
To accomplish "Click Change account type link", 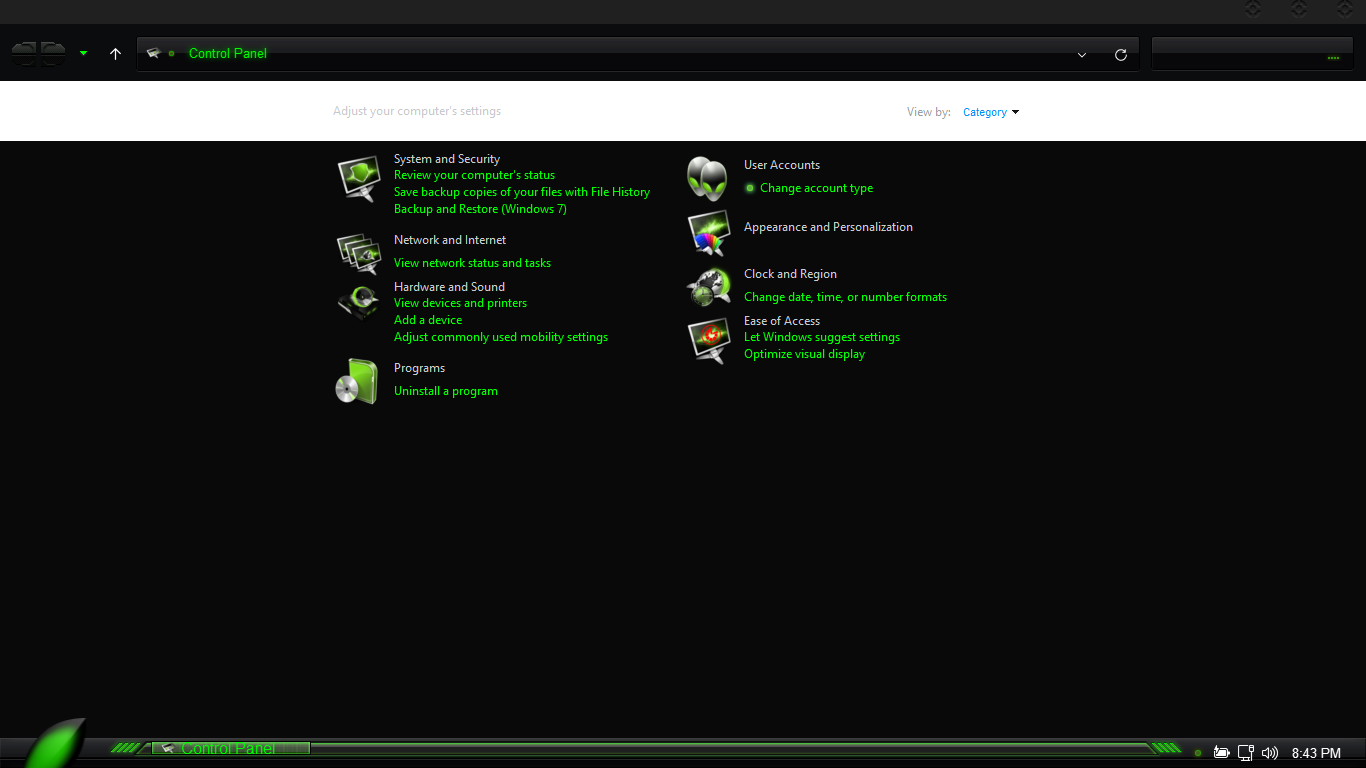I will point(816,188).
